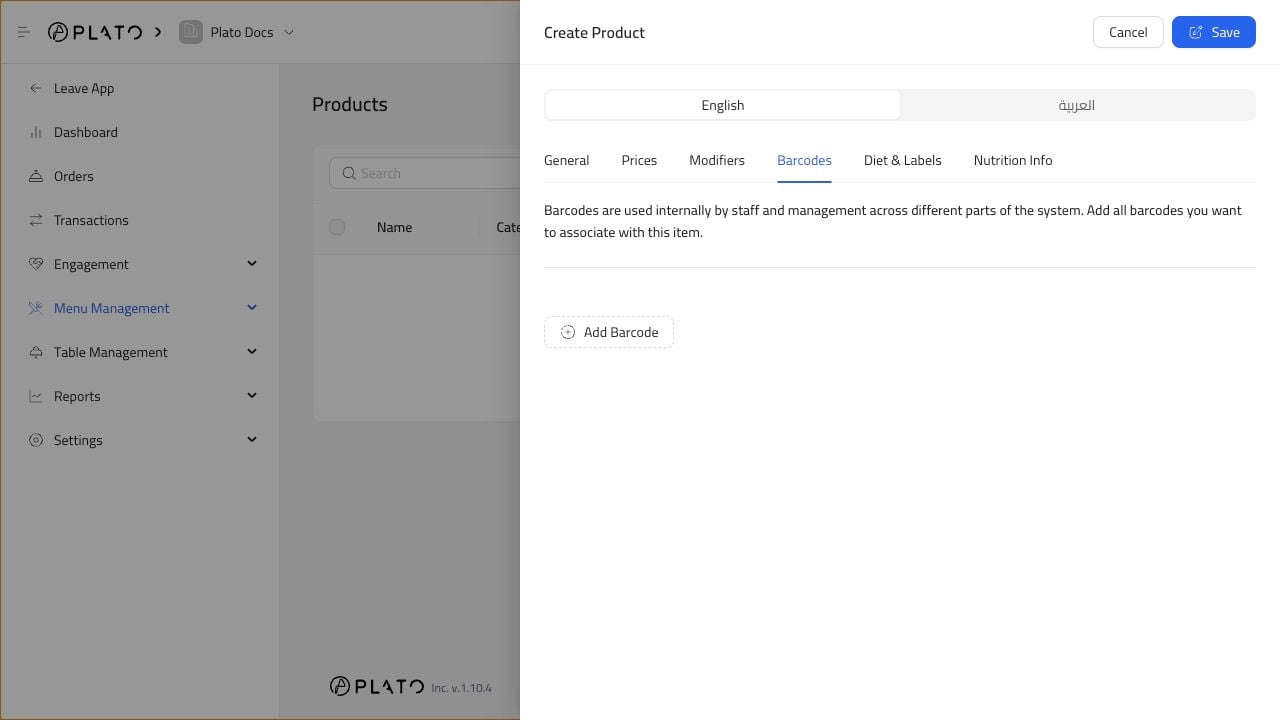Image resolution: width=1280 pixels, height=720 pixels.
Task: Collapse the Menu Management chevron
Action: tap(252, 308)
